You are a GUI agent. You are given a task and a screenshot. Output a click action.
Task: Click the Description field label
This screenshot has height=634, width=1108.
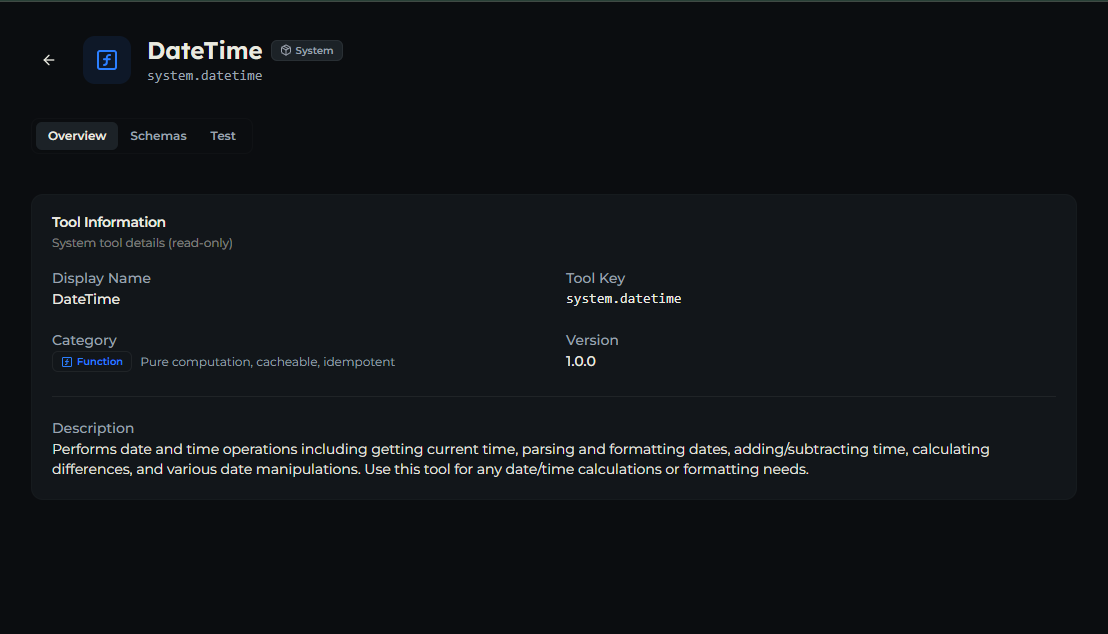(x=93, y=428)
